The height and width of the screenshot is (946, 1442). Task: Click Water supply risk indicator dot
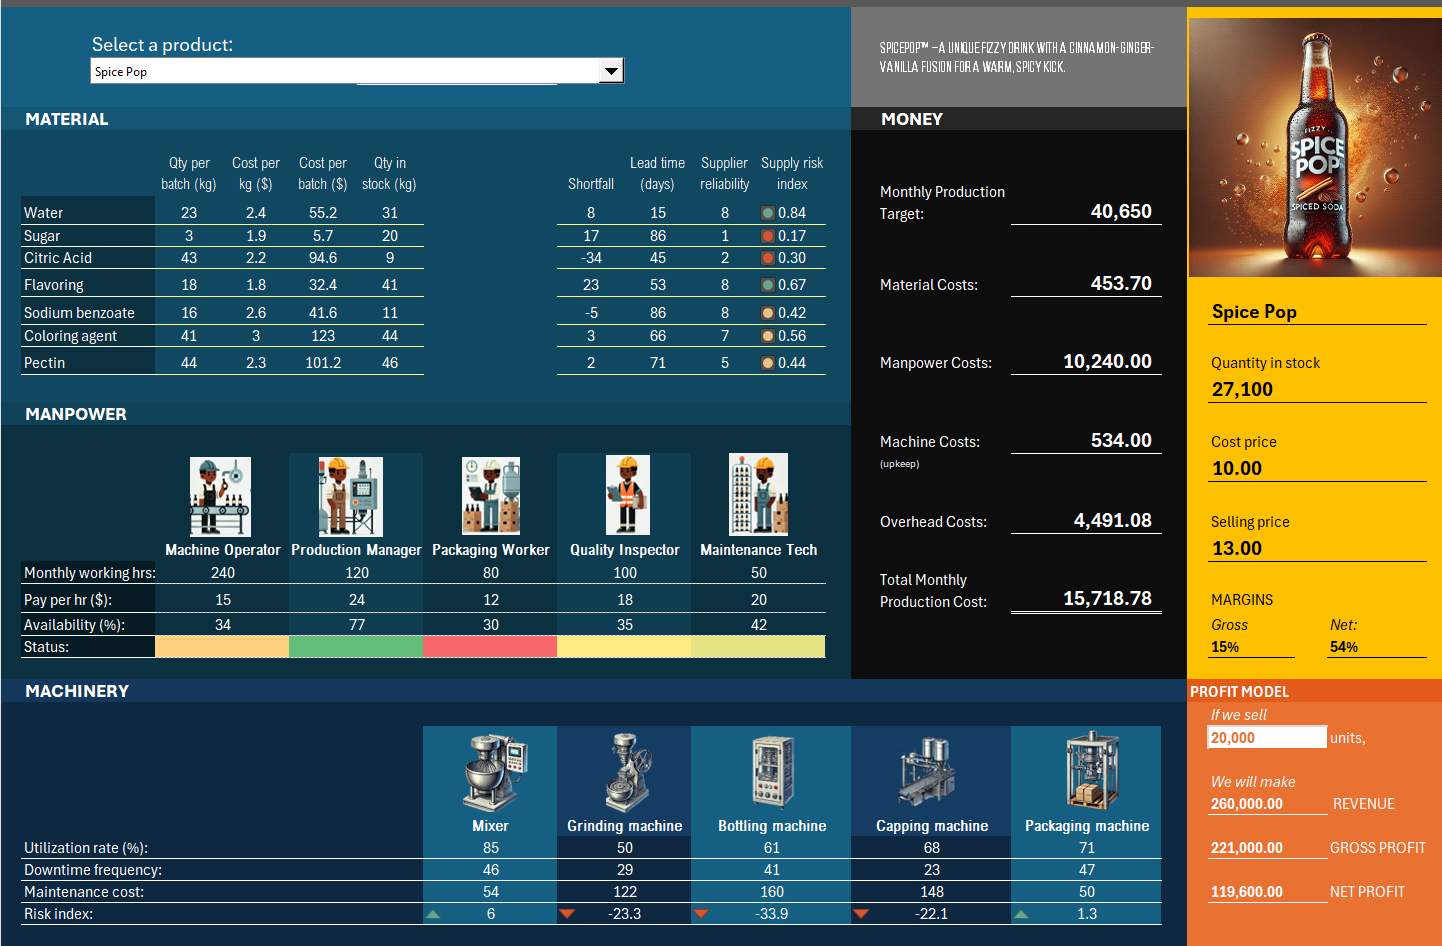pyautogui.click(x=767, y=213)
